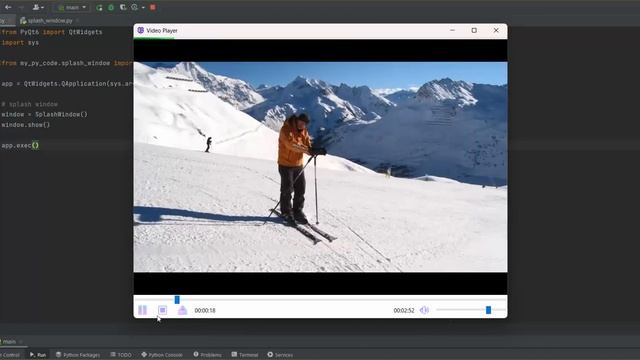Open the Terminal tool window
Viewport: 640px width, 360px height.
(245, 355)
